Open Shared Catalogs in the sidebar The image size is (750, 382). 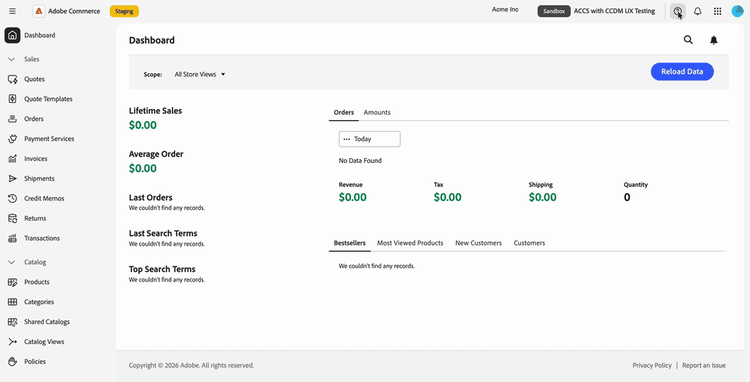pos(47,322)
